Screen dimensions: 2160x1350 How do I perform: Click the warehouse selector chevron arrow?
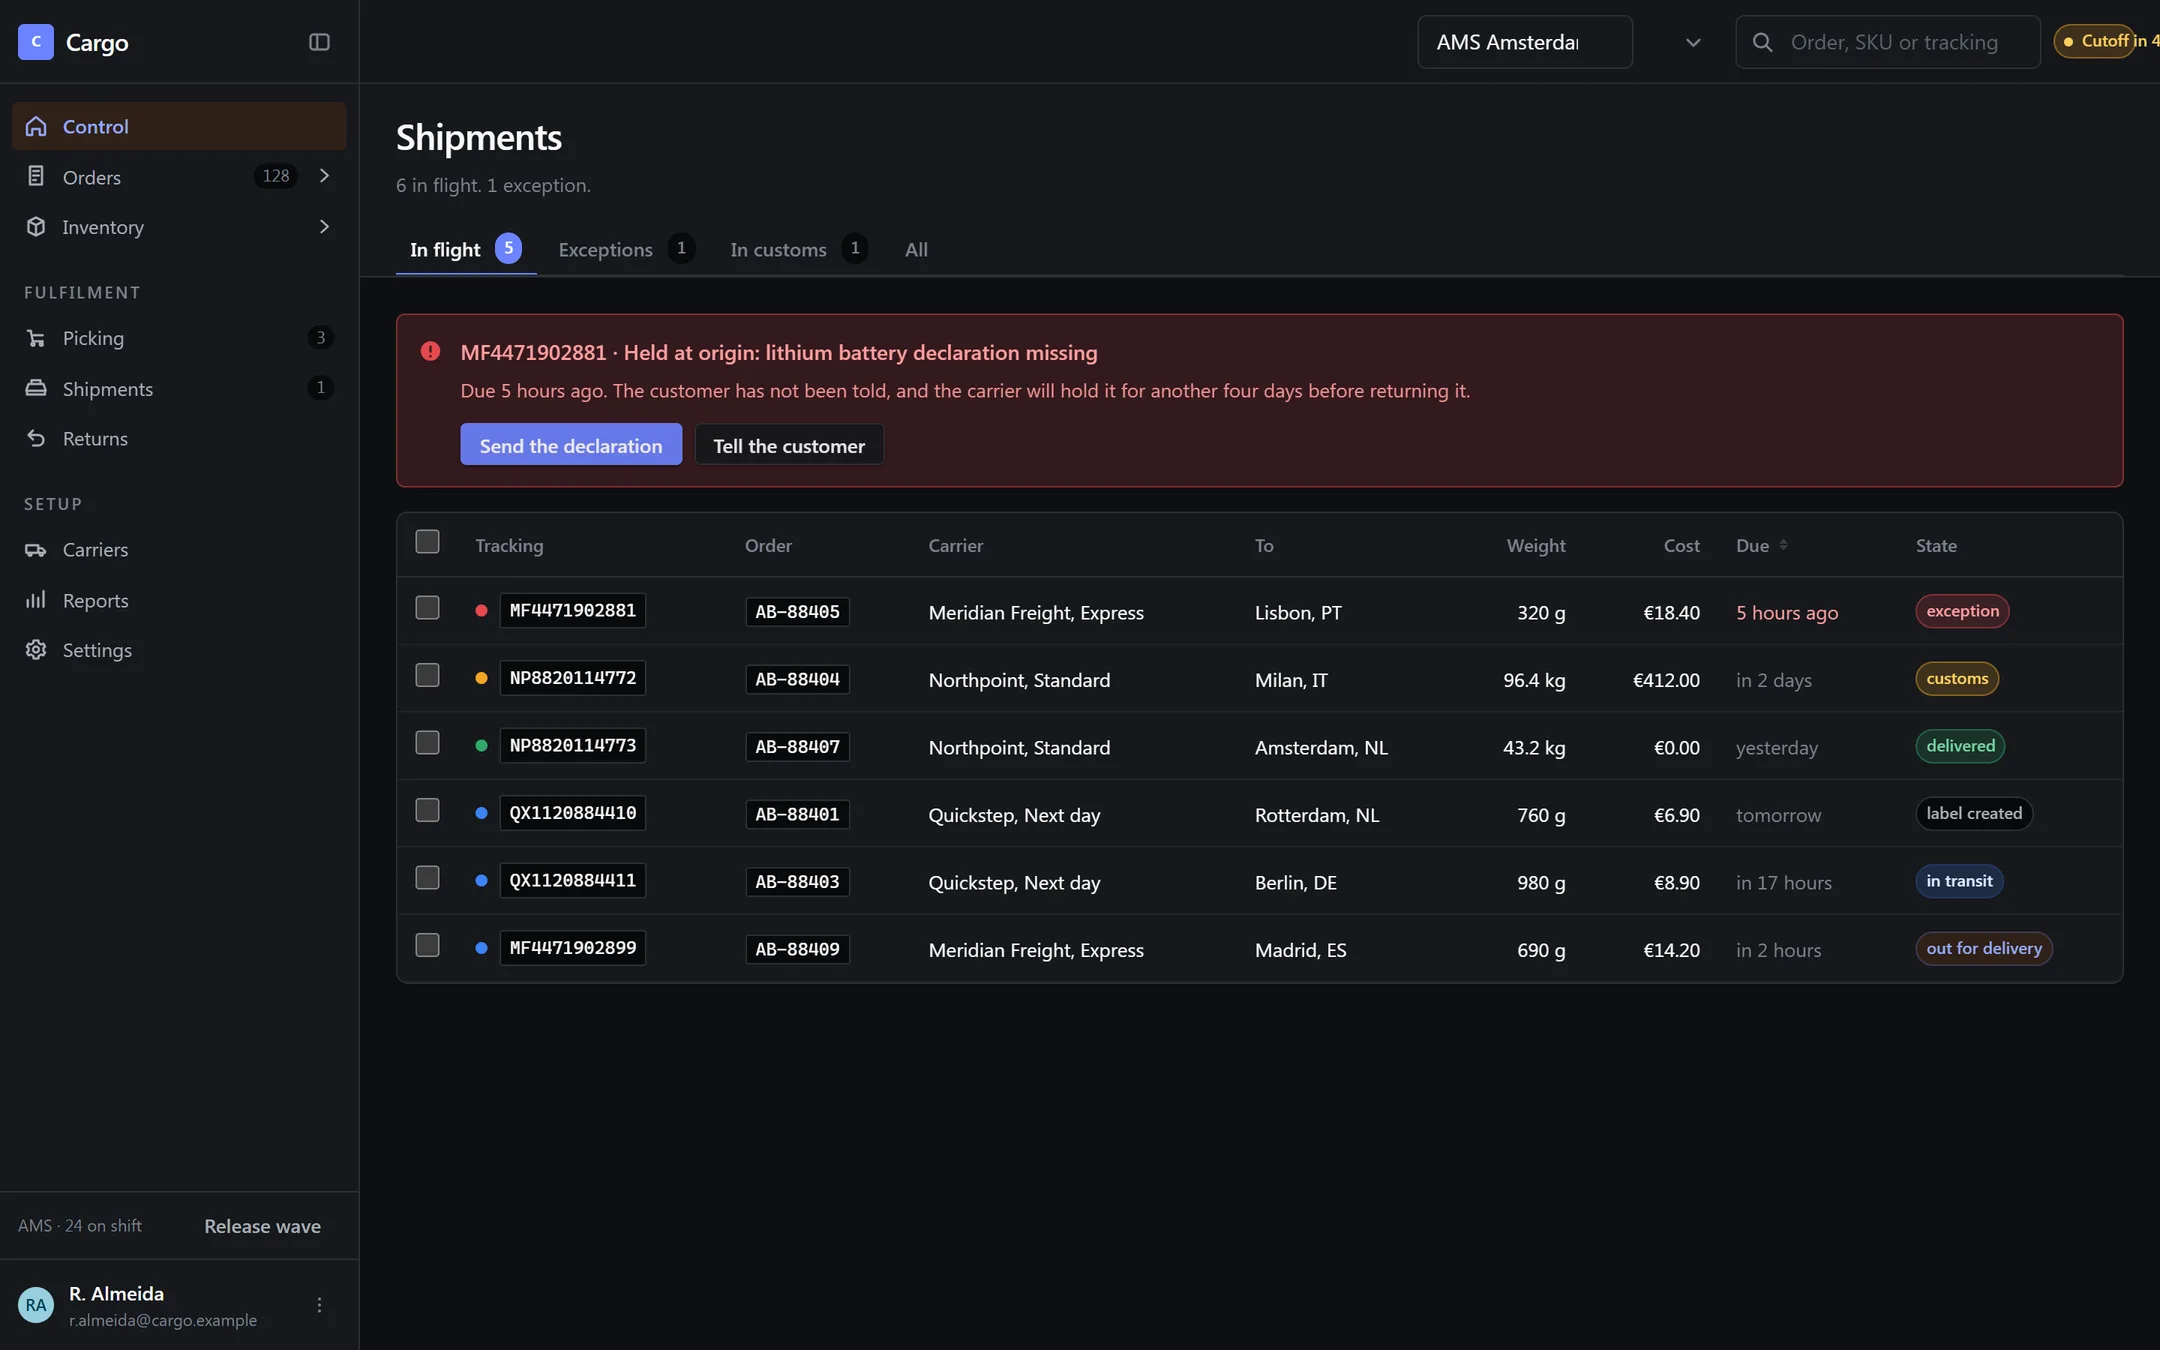[x=1693, y=42]
